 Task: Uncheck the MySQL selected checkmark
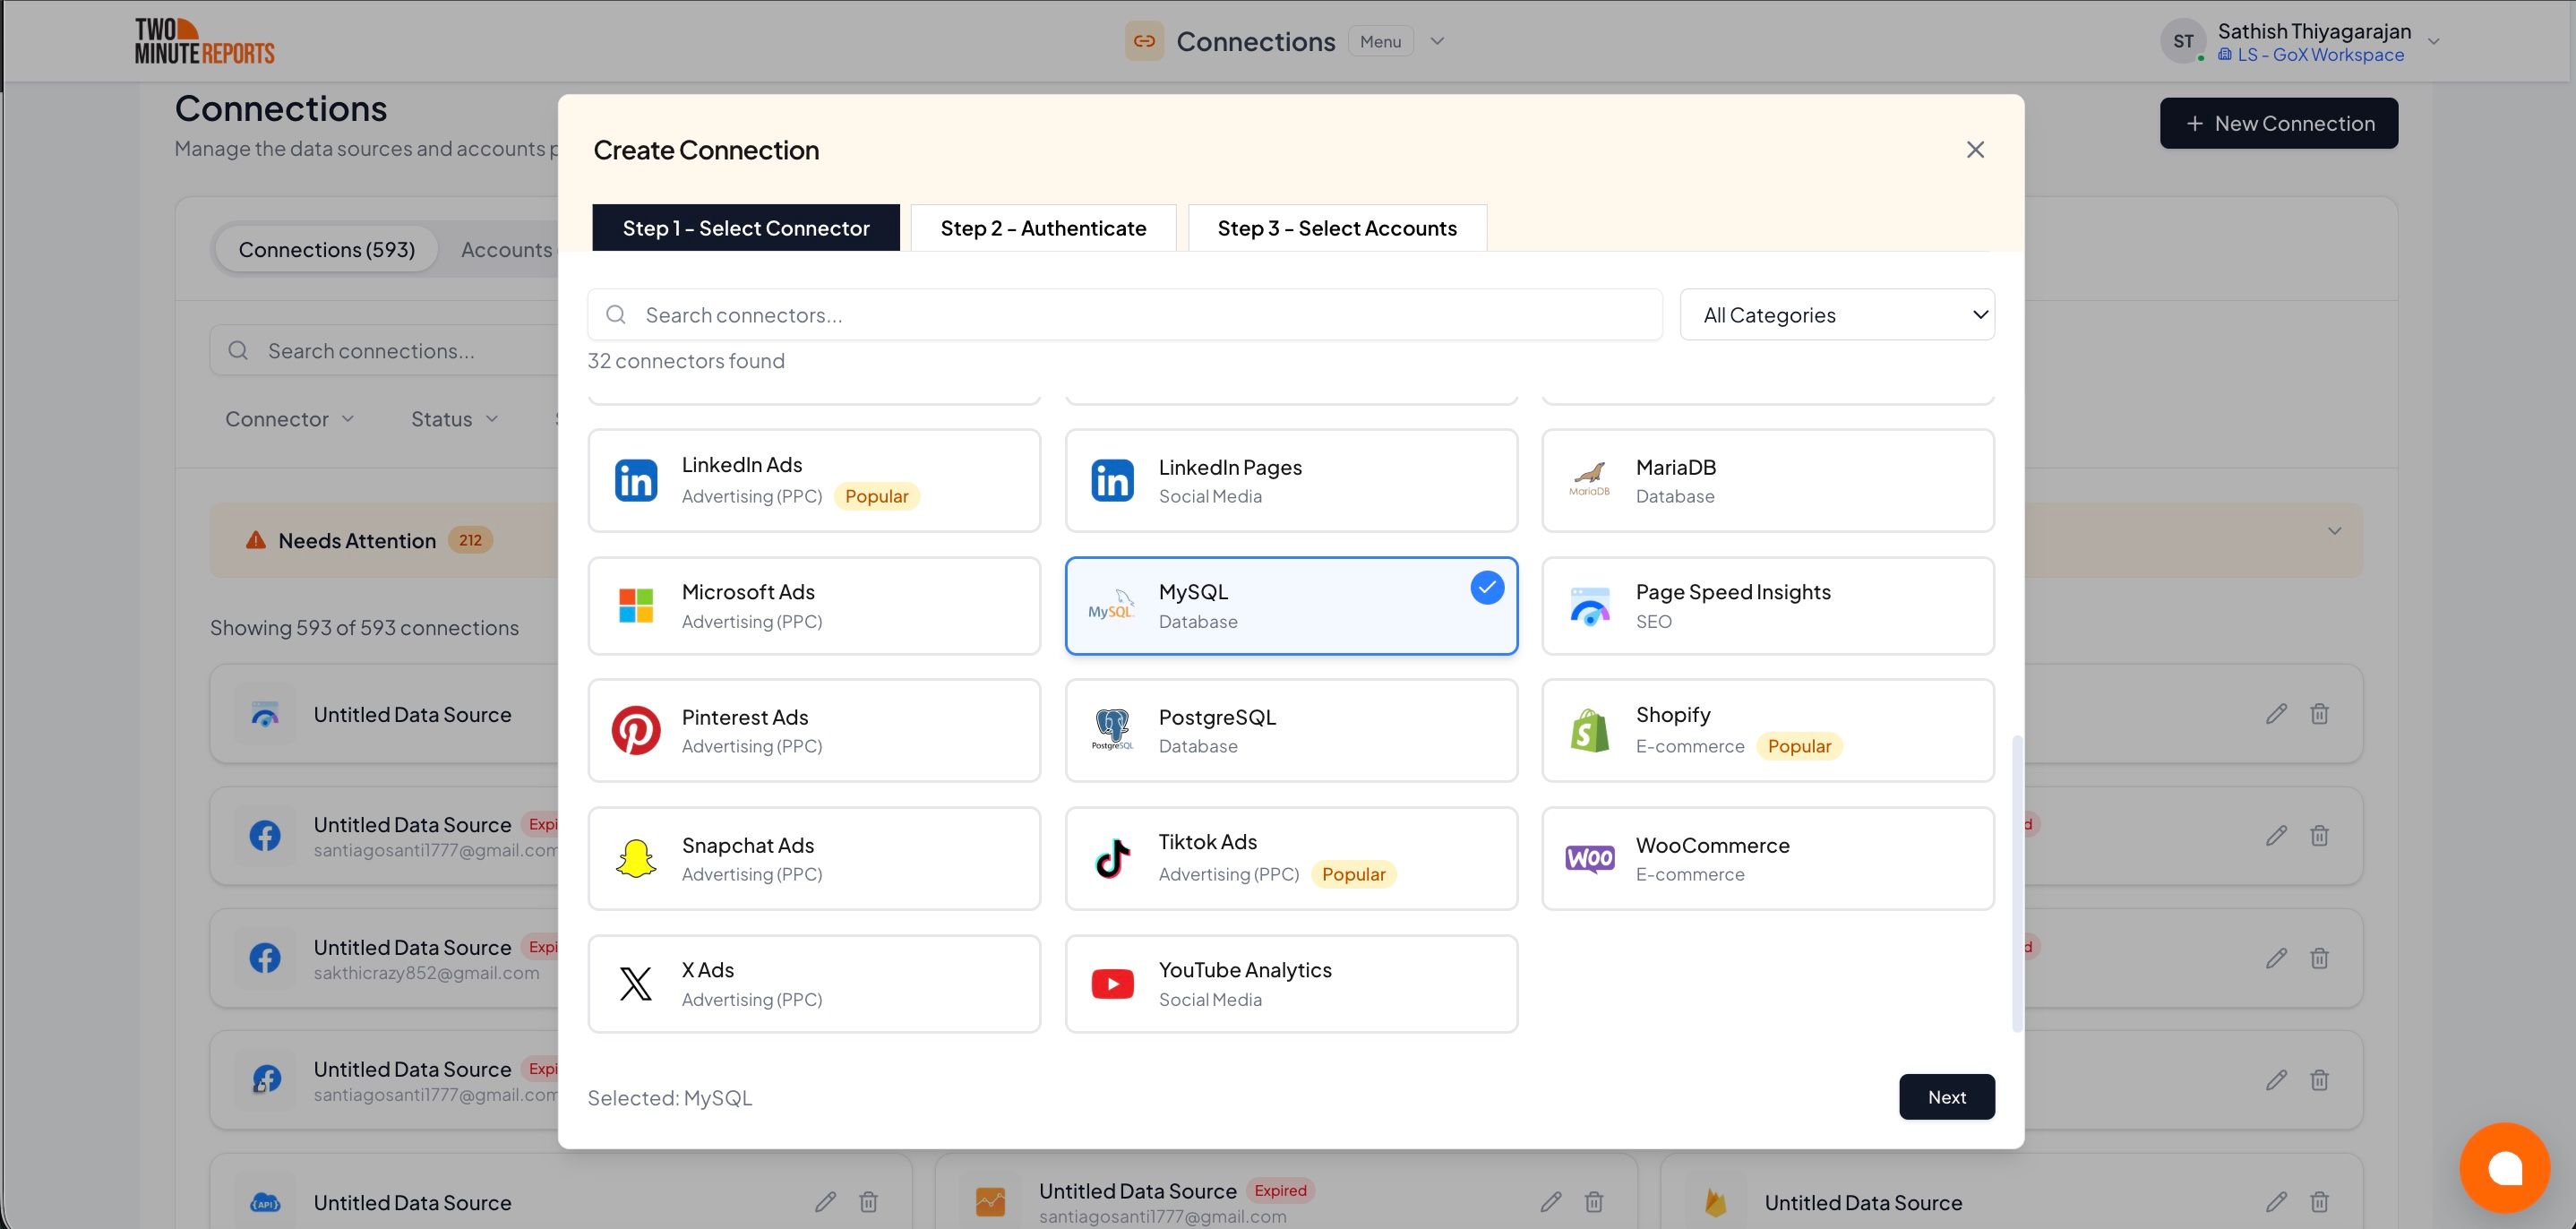(x=1487, y=588)
